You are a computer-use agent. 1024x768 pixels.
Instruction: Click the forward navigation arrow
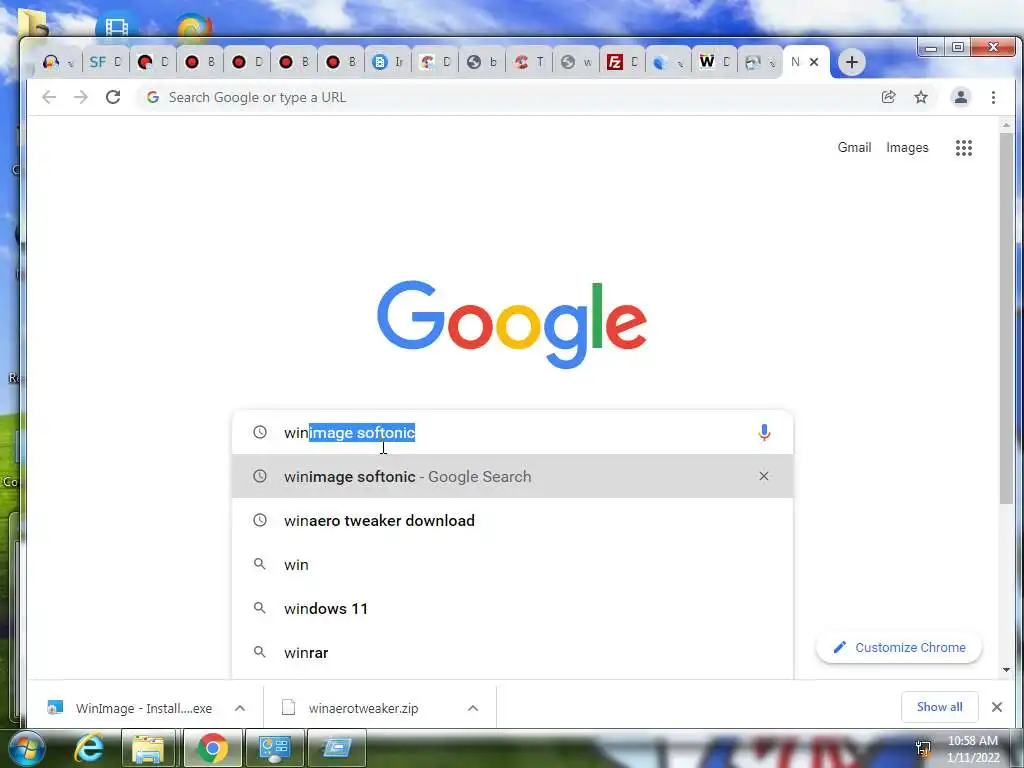pyautogui.click(x=80, y=97)
